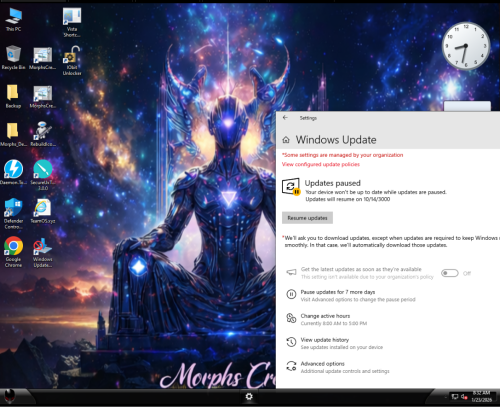500x407 pixels.
Task: Click the Home icon beside Windows Update
Action: [286, 140]
